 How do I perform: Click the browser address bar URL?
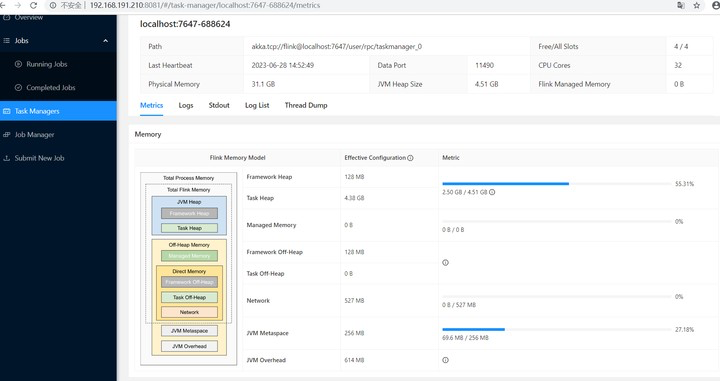205,6
